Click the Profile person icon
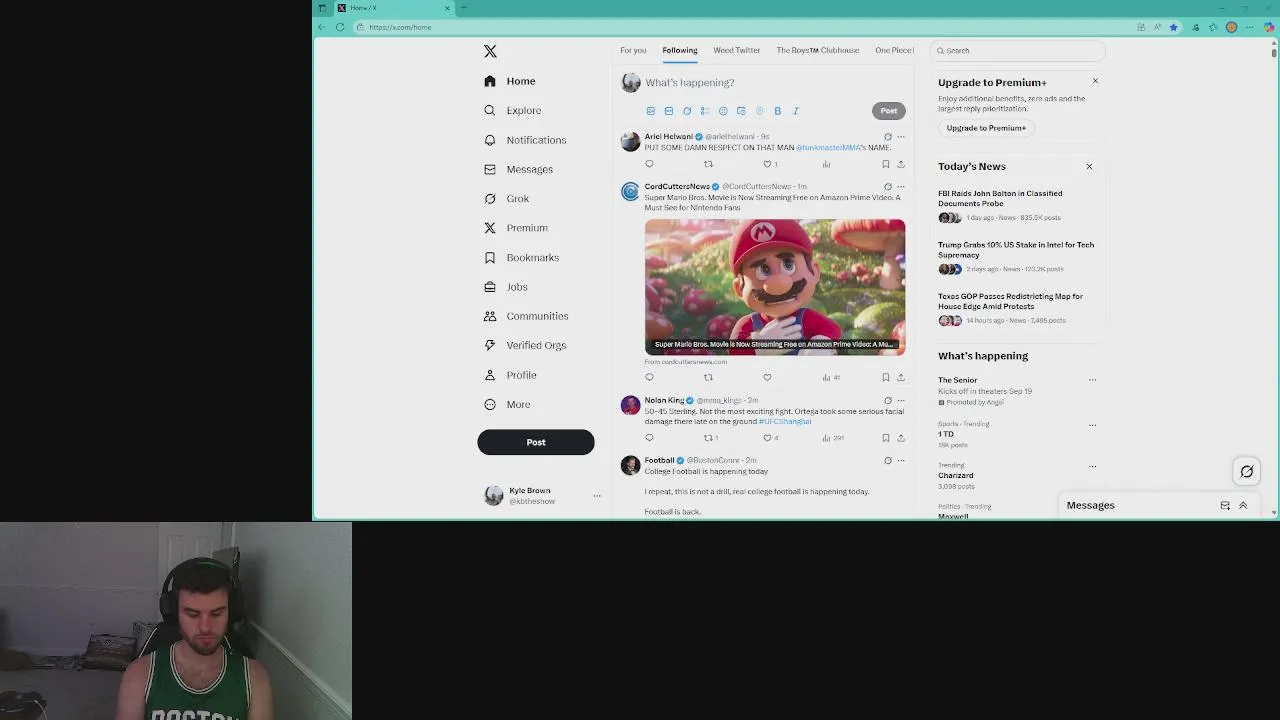 (490, 375)
